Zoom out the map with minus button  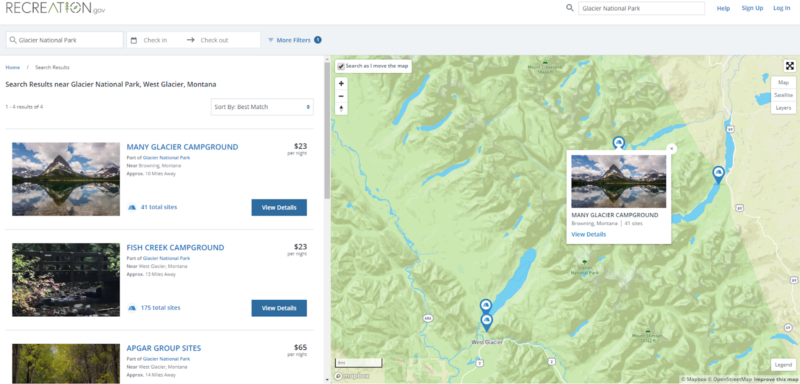pos(341,96)
